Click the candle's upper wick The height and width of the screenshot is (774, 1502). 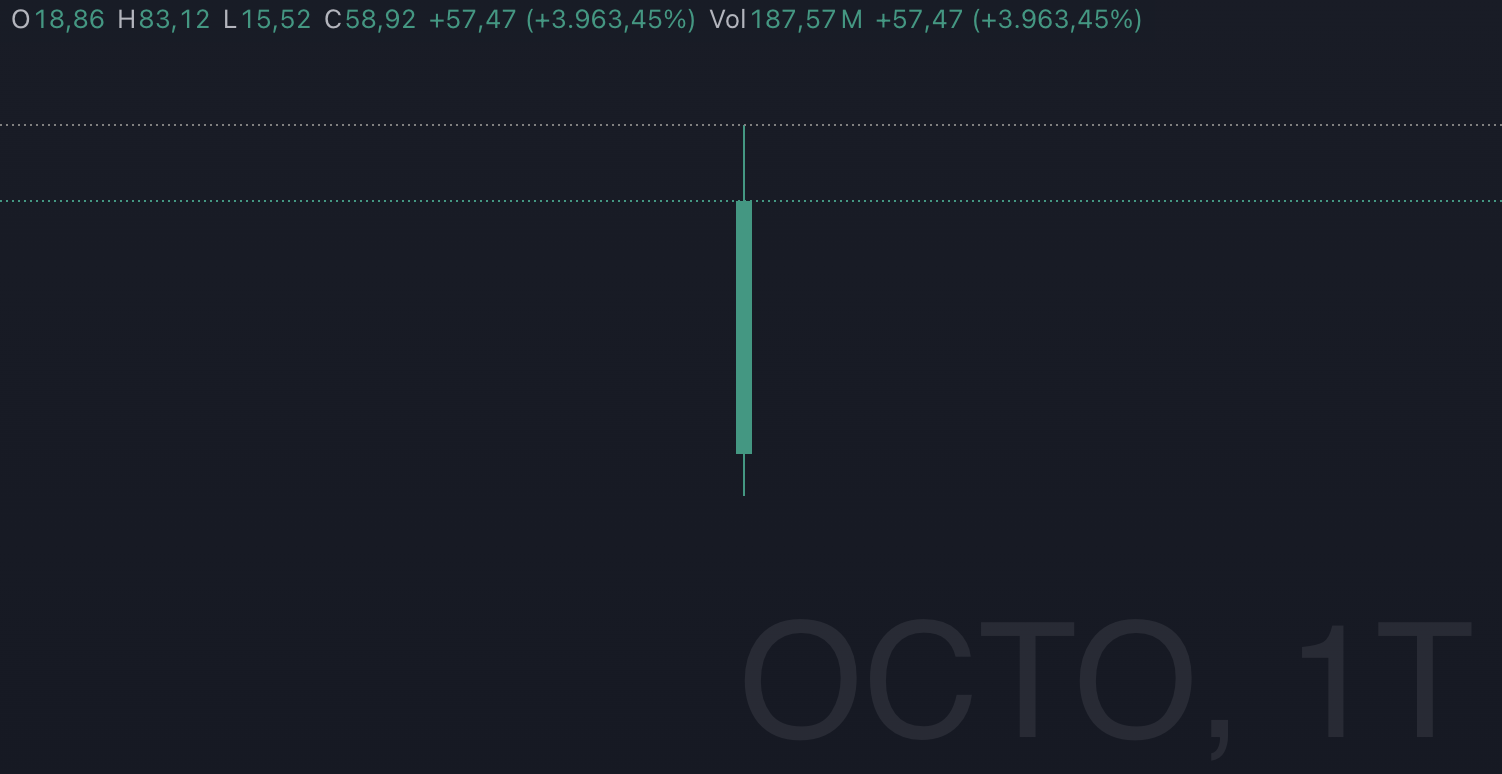744,163
